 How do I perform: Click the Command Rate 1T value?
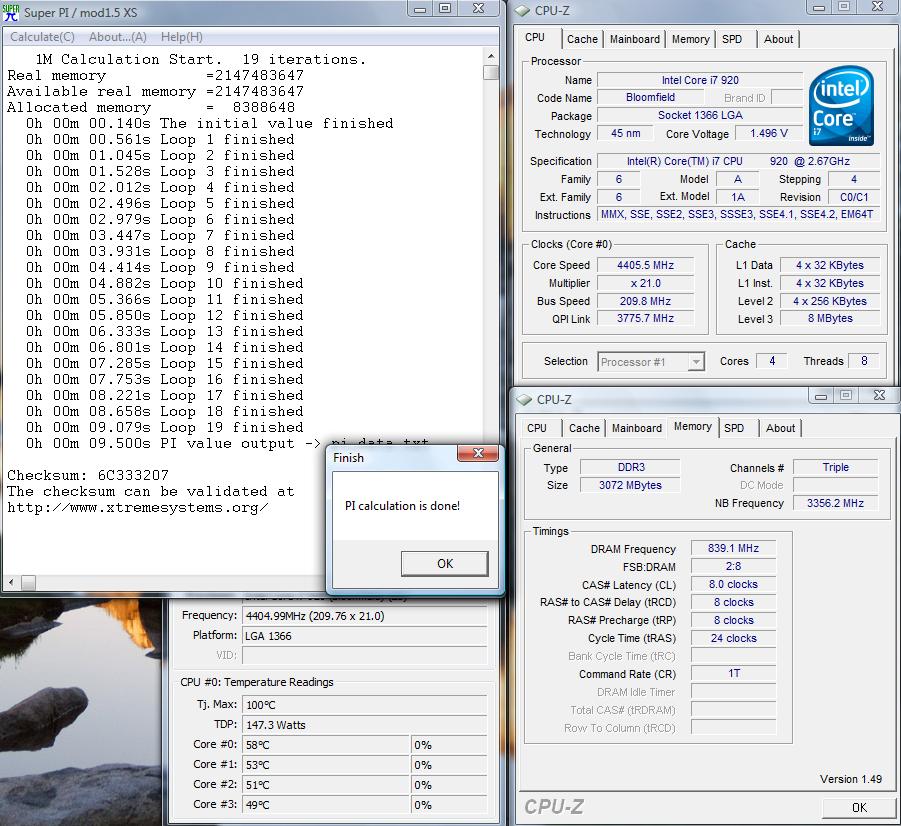tap(733, 673)
